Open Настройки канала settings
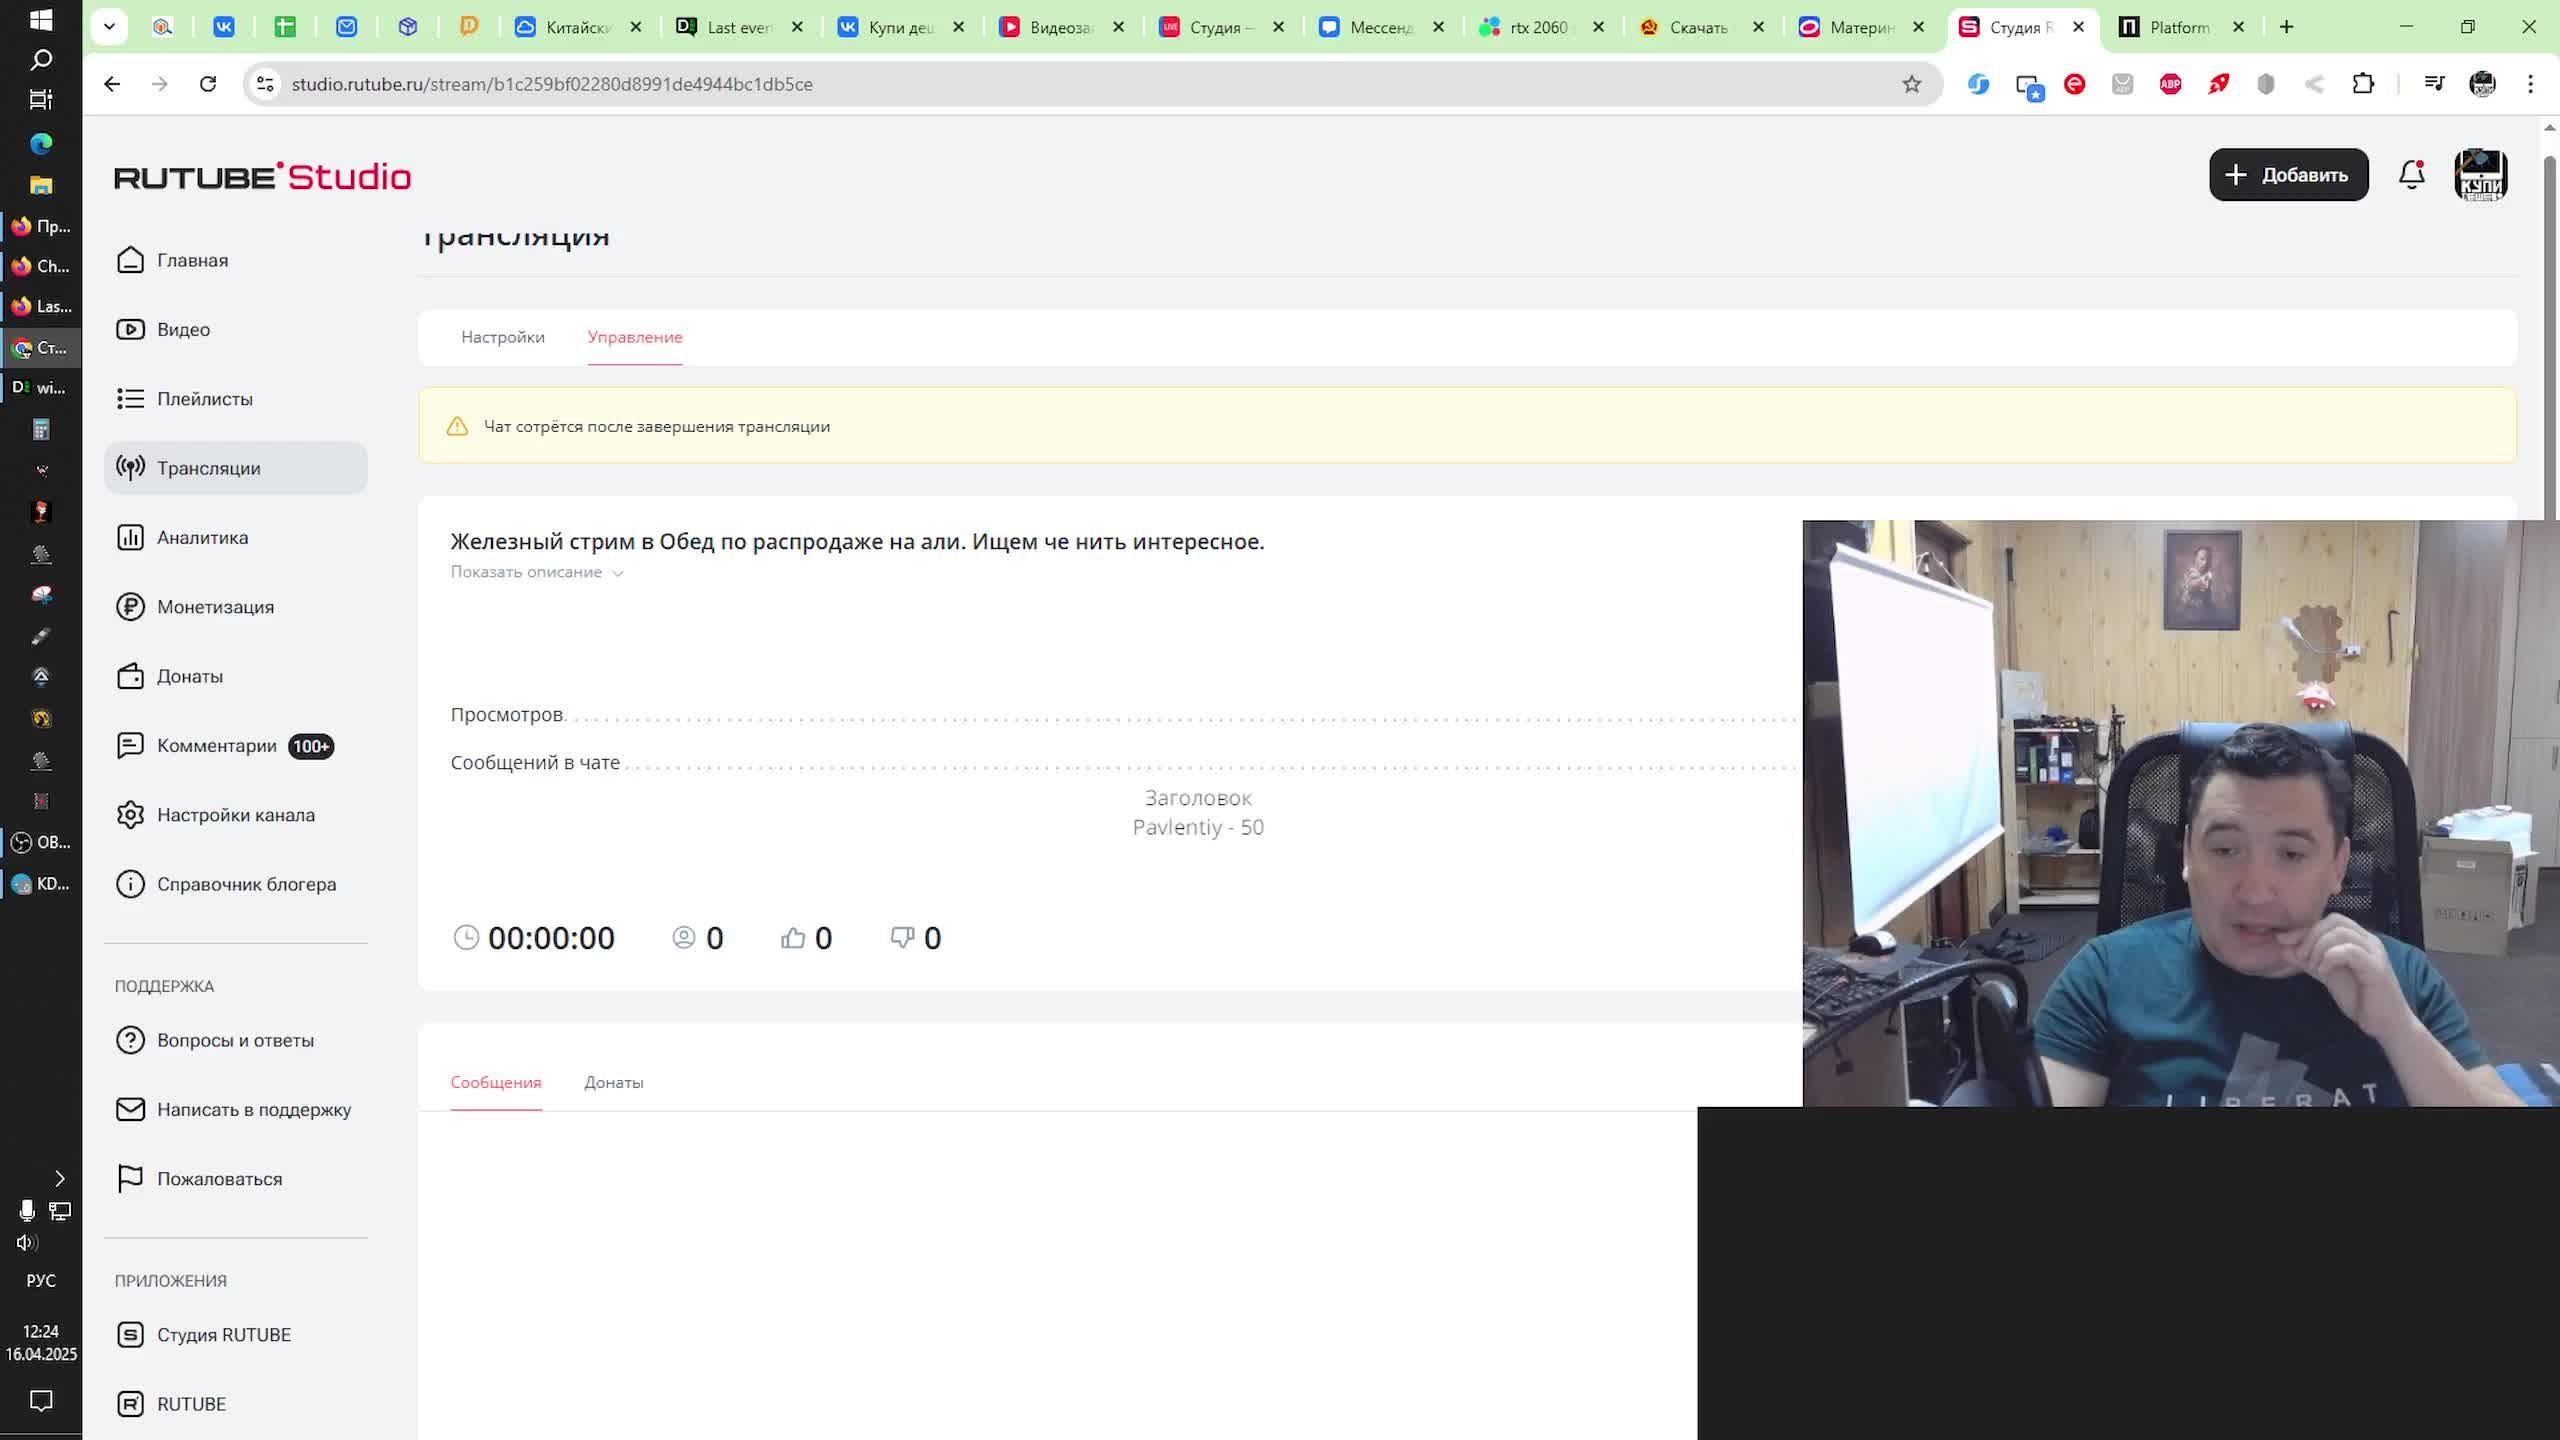This screenshot has width=2560, height=1440. (x=235, y=815)
